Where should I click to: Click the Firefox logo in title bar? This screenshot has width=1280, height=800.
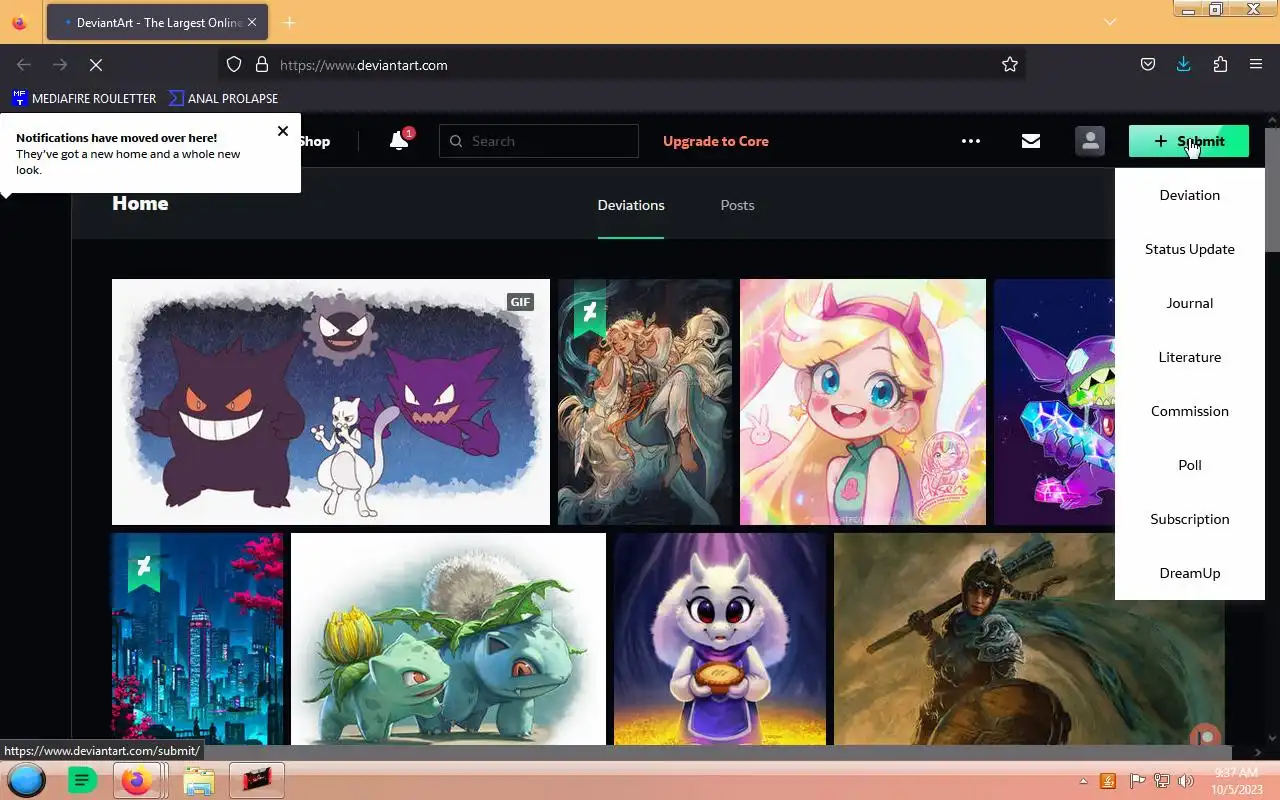click(18, 22)
